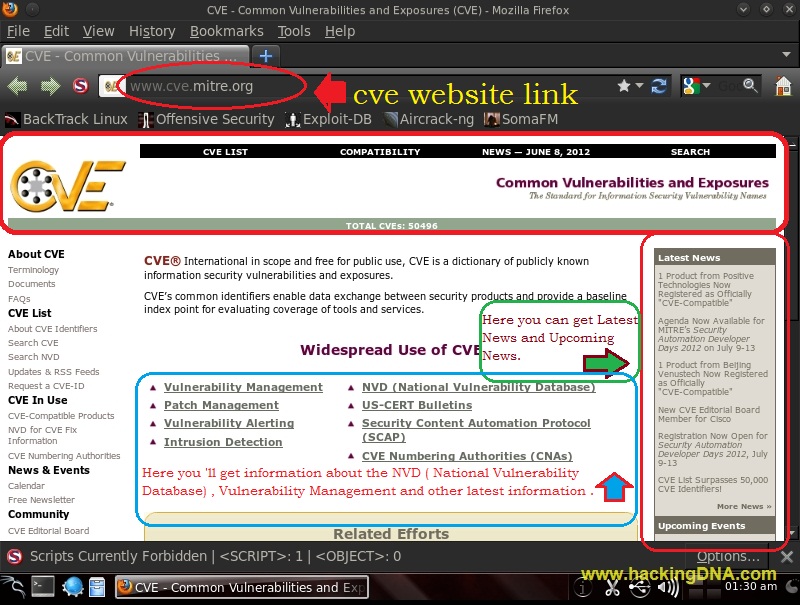
Task: Click the Google search input box
Action: pyautogui.click(x=728, y=86)
